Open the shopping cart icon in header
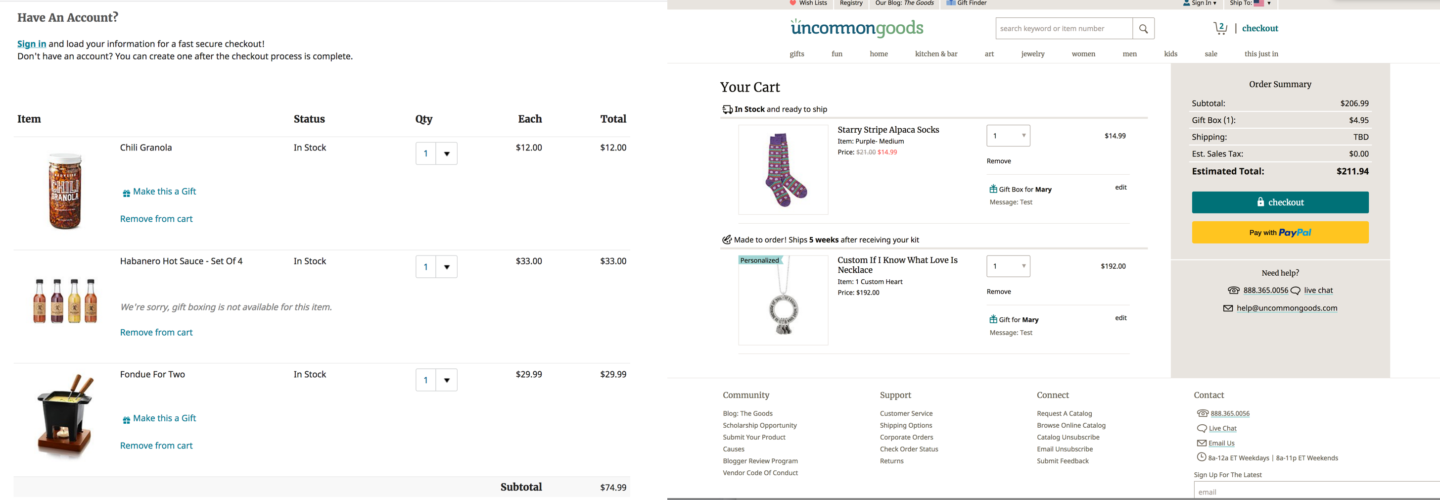 (1220, 28)
